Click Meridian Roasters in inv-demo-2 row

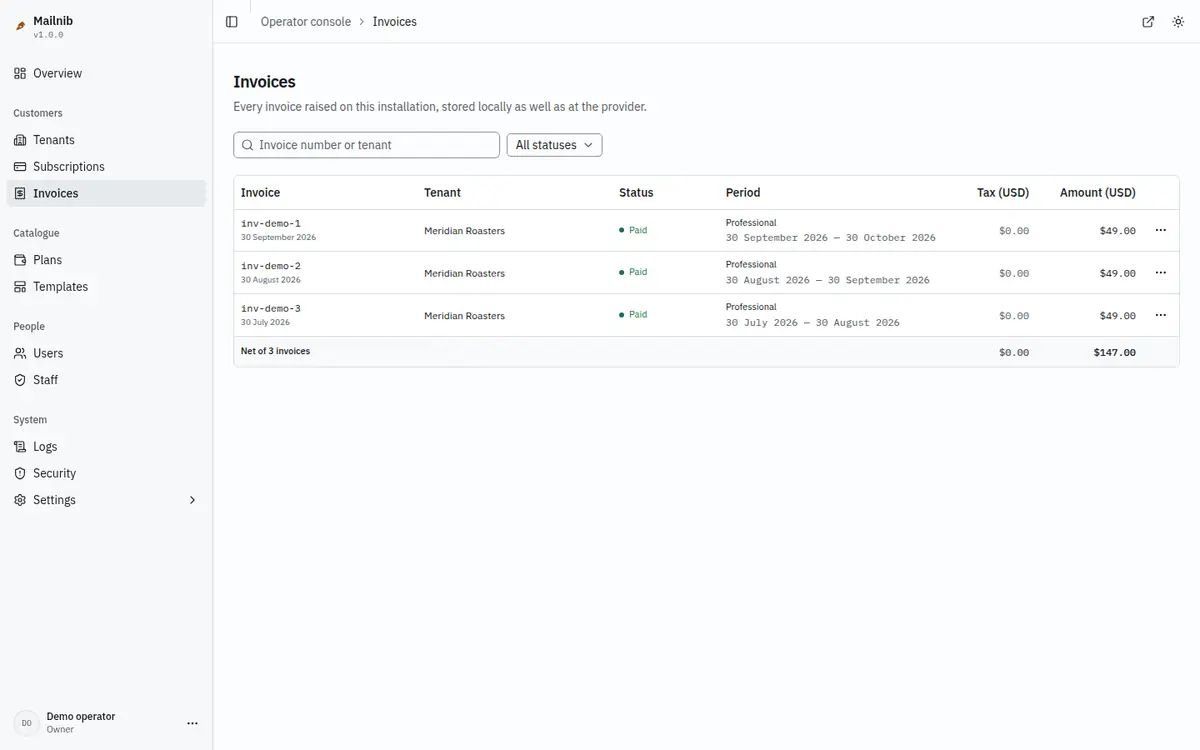464,273
